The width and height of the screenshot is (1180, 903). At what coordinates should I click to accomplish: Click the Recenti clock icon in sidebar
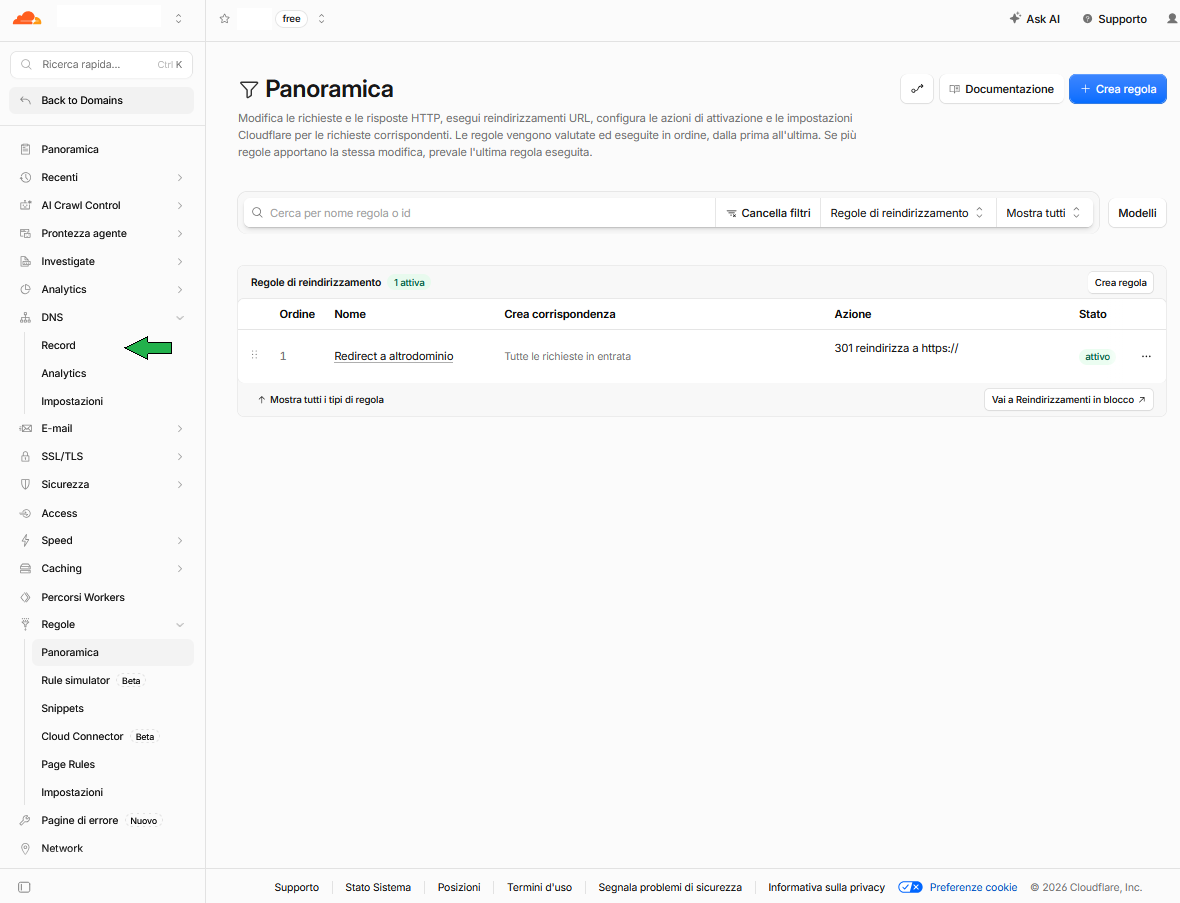26,178
